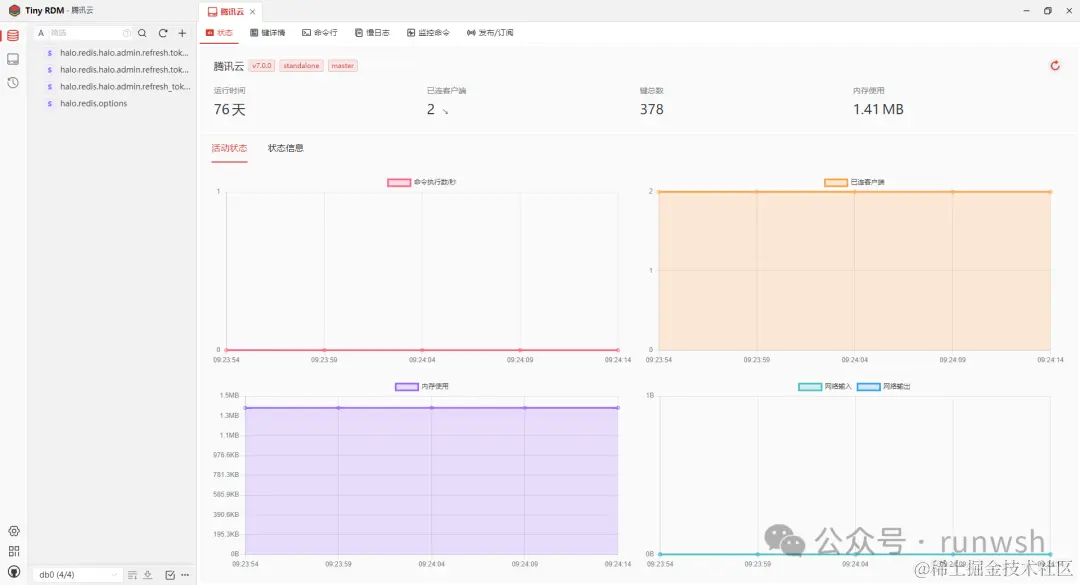The width and height of the screenshot is (1080, 585).
Task: Click the key filter search magnifier icon
Action: [142, 33]
